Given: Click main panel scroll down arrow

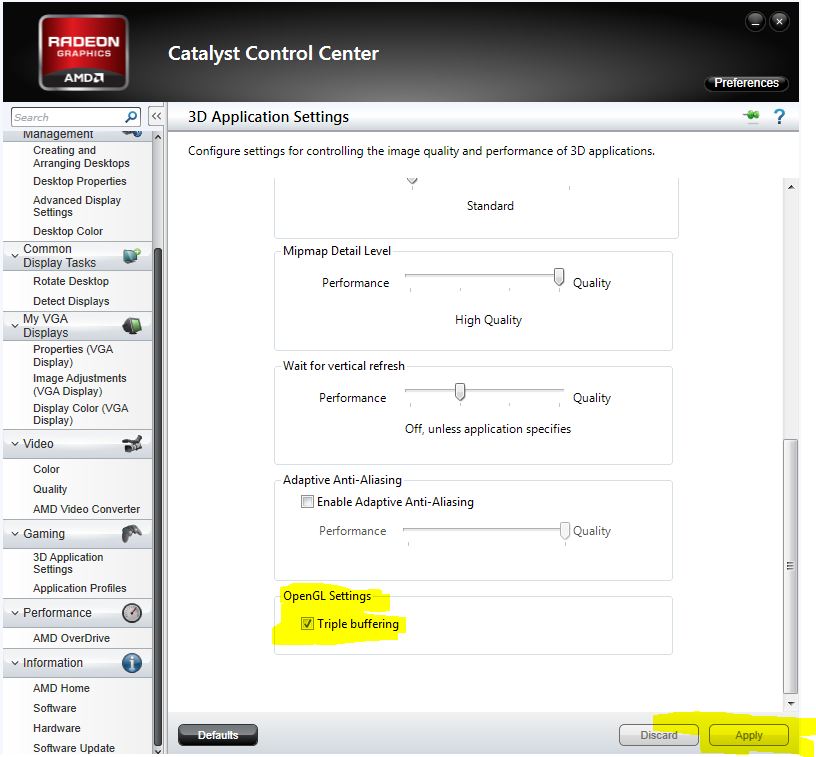Looking at the screenshot, I should 790,703.
